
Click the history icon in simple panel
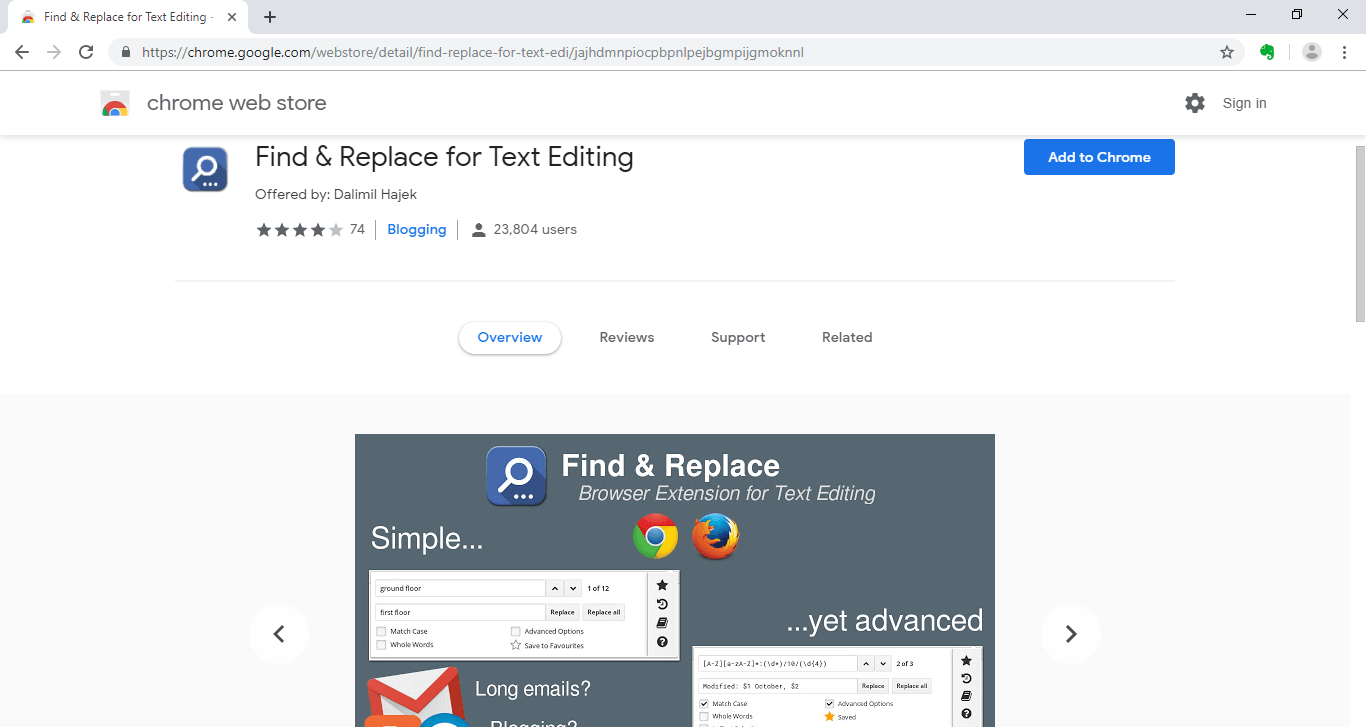coord(662,604)
